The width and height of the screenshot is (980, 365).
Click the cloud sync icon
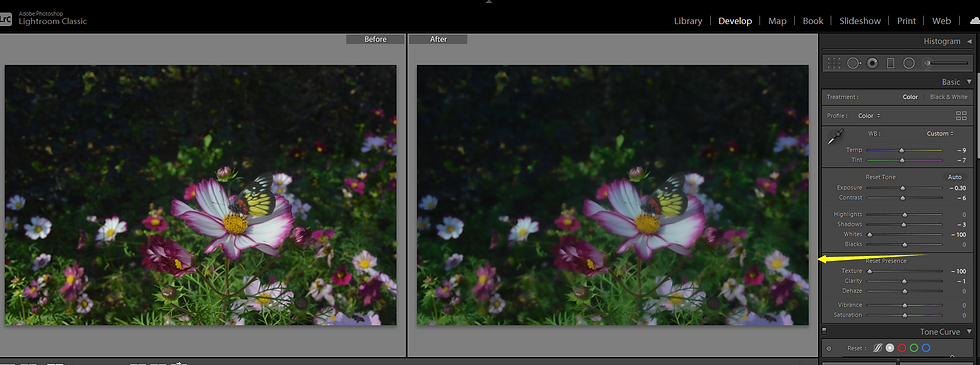[x=974, y=21]
